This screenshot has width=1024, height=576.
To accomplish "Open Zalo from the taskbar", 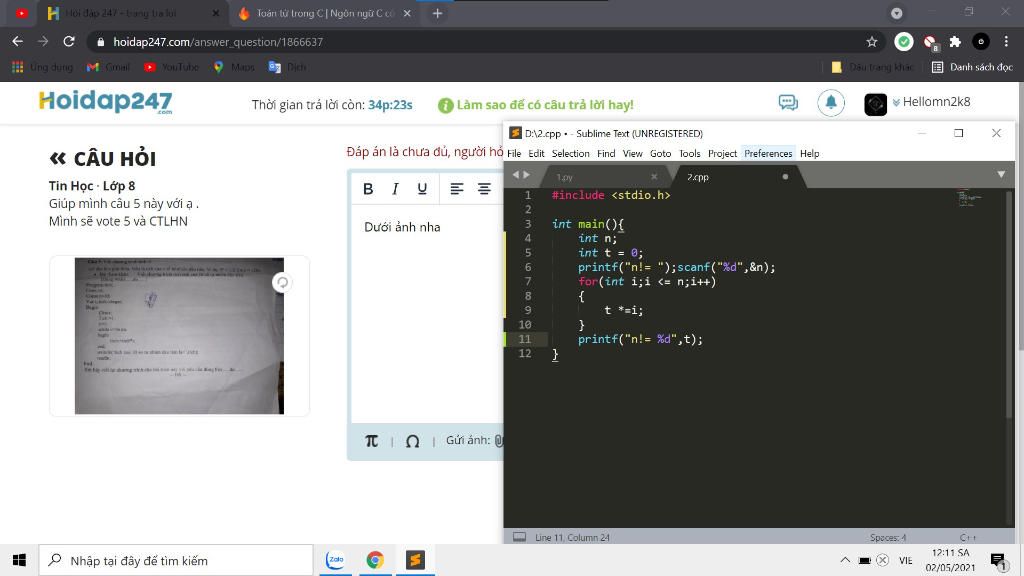I will pos(335,560).
